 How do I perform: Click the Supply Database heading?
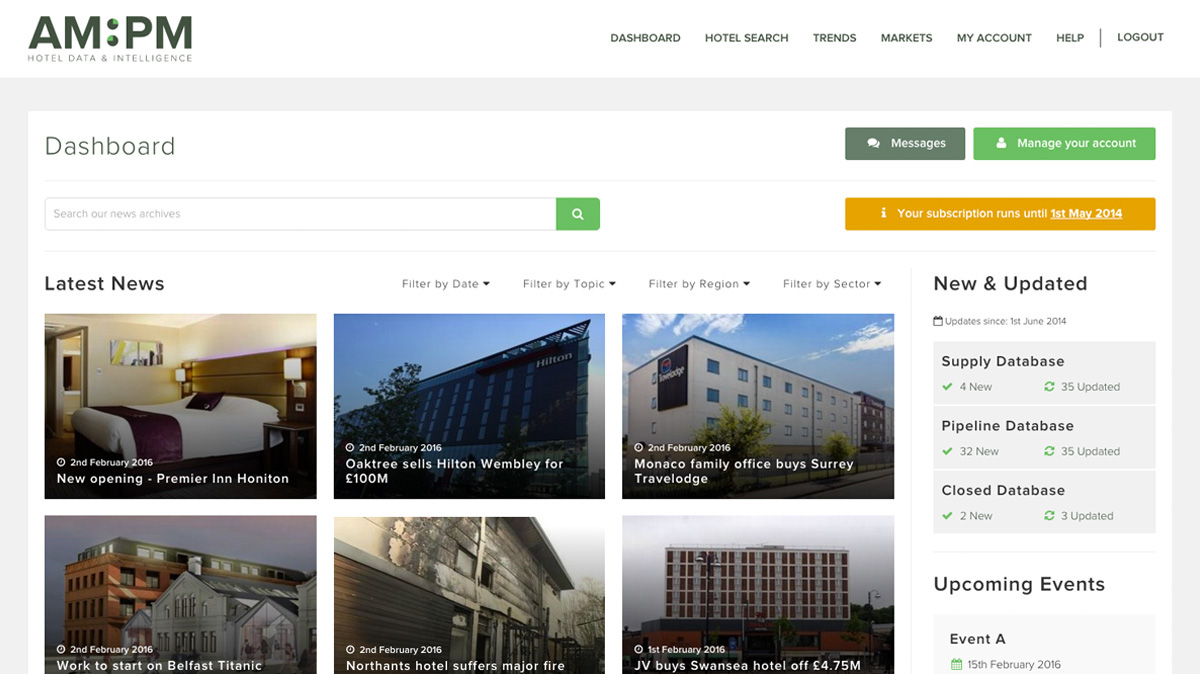click(x=1003, y=361)
